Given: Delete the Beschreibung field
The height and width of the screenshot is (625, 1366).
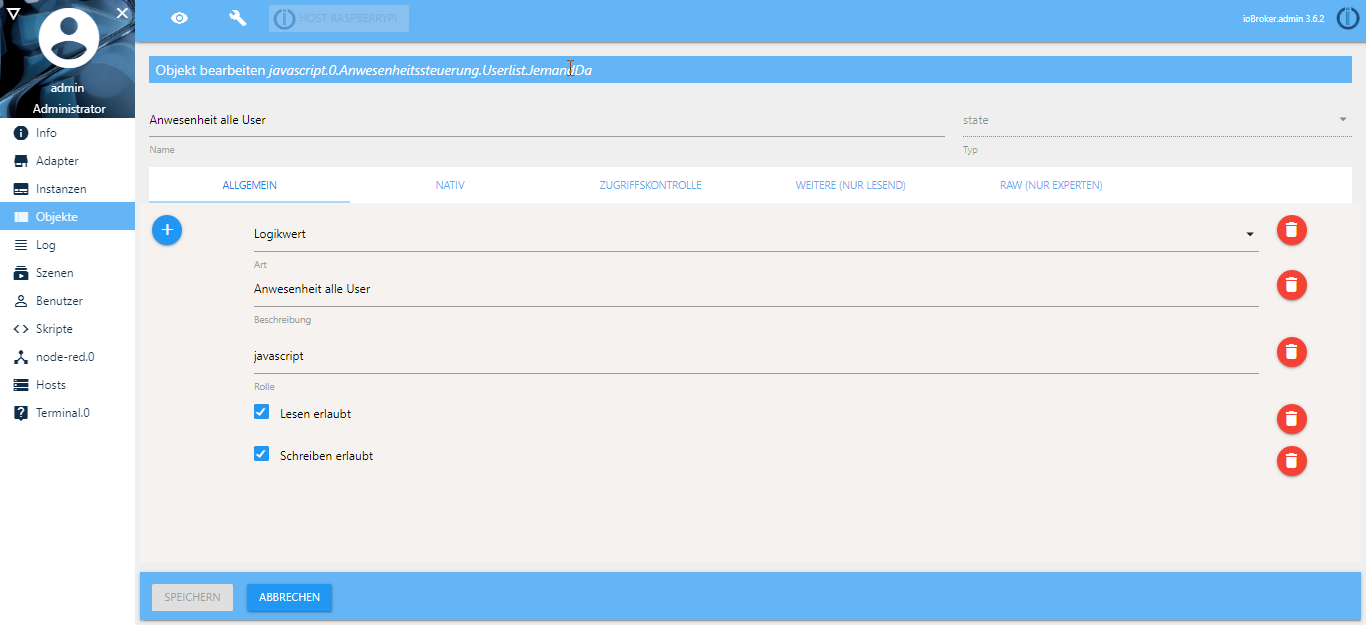Looking at the screenshot, I should 1292,285.
